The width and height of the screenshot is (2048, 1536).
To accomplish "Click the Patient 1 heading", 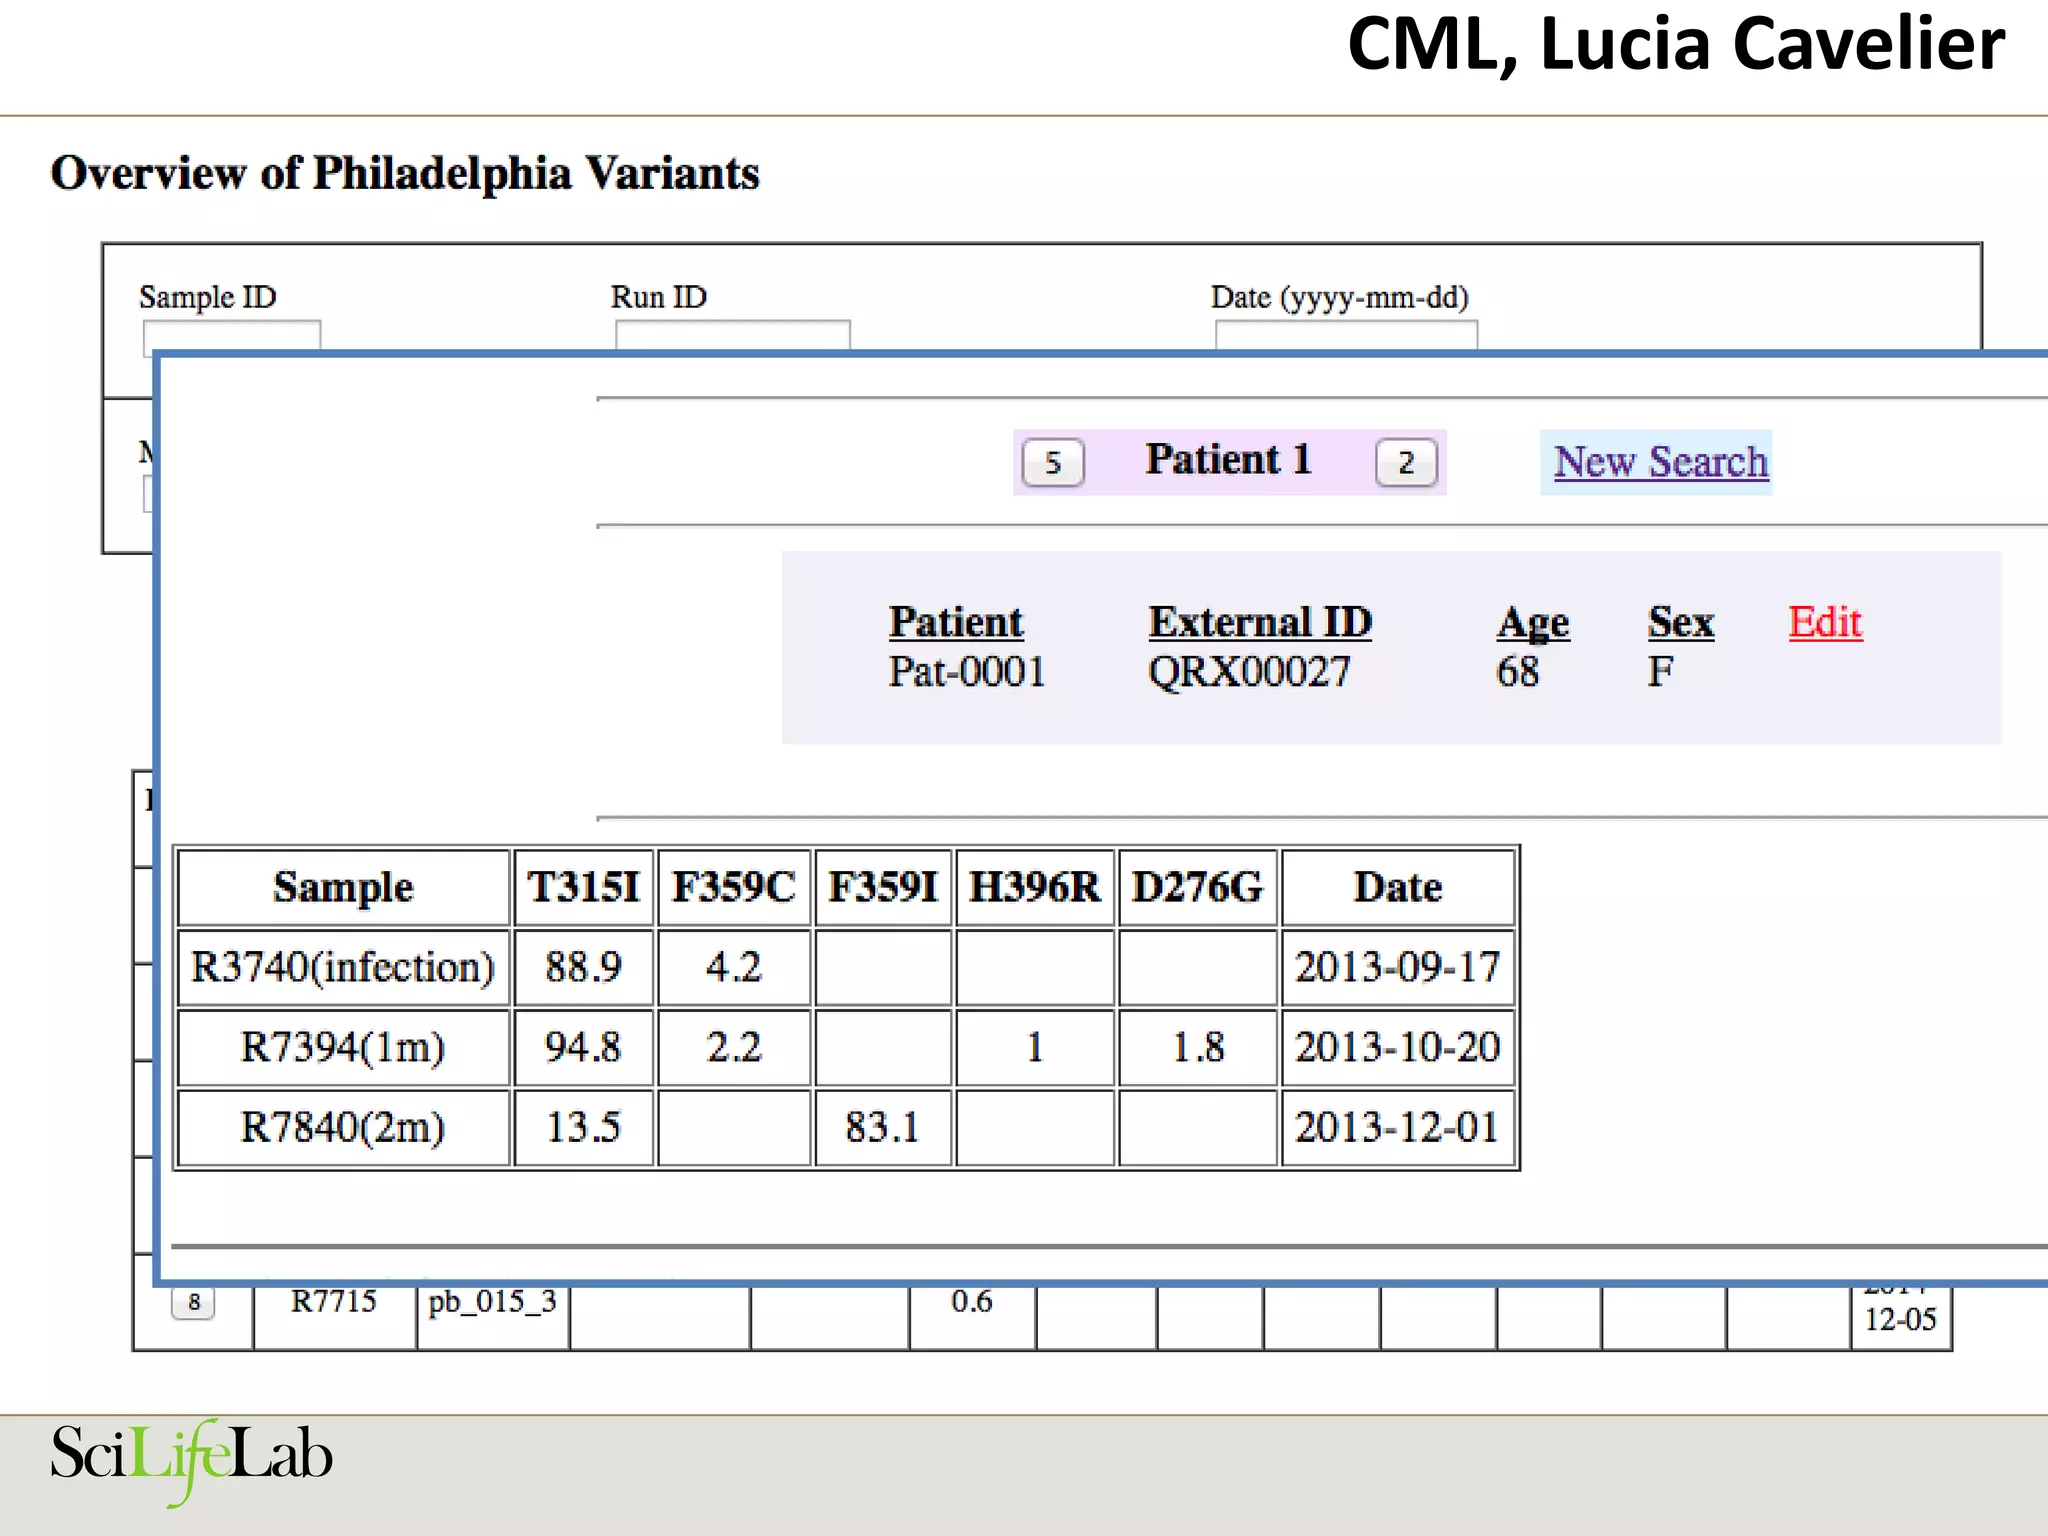I will [1228, 460].
